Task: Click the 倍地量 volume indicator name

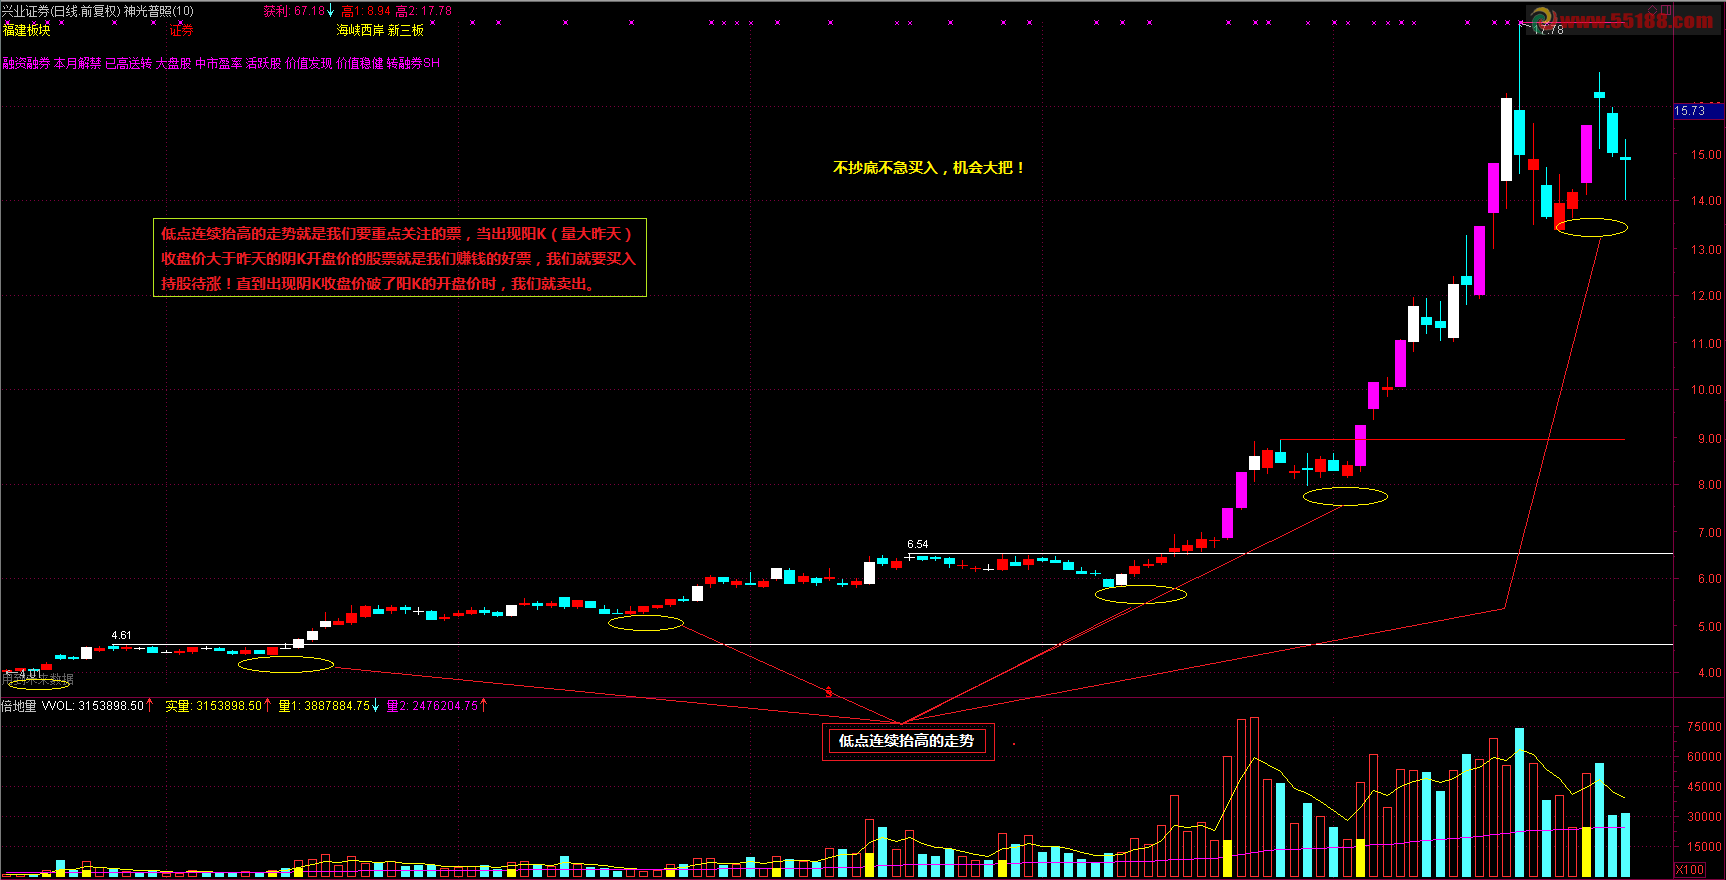Action: [x=20, y=706]
